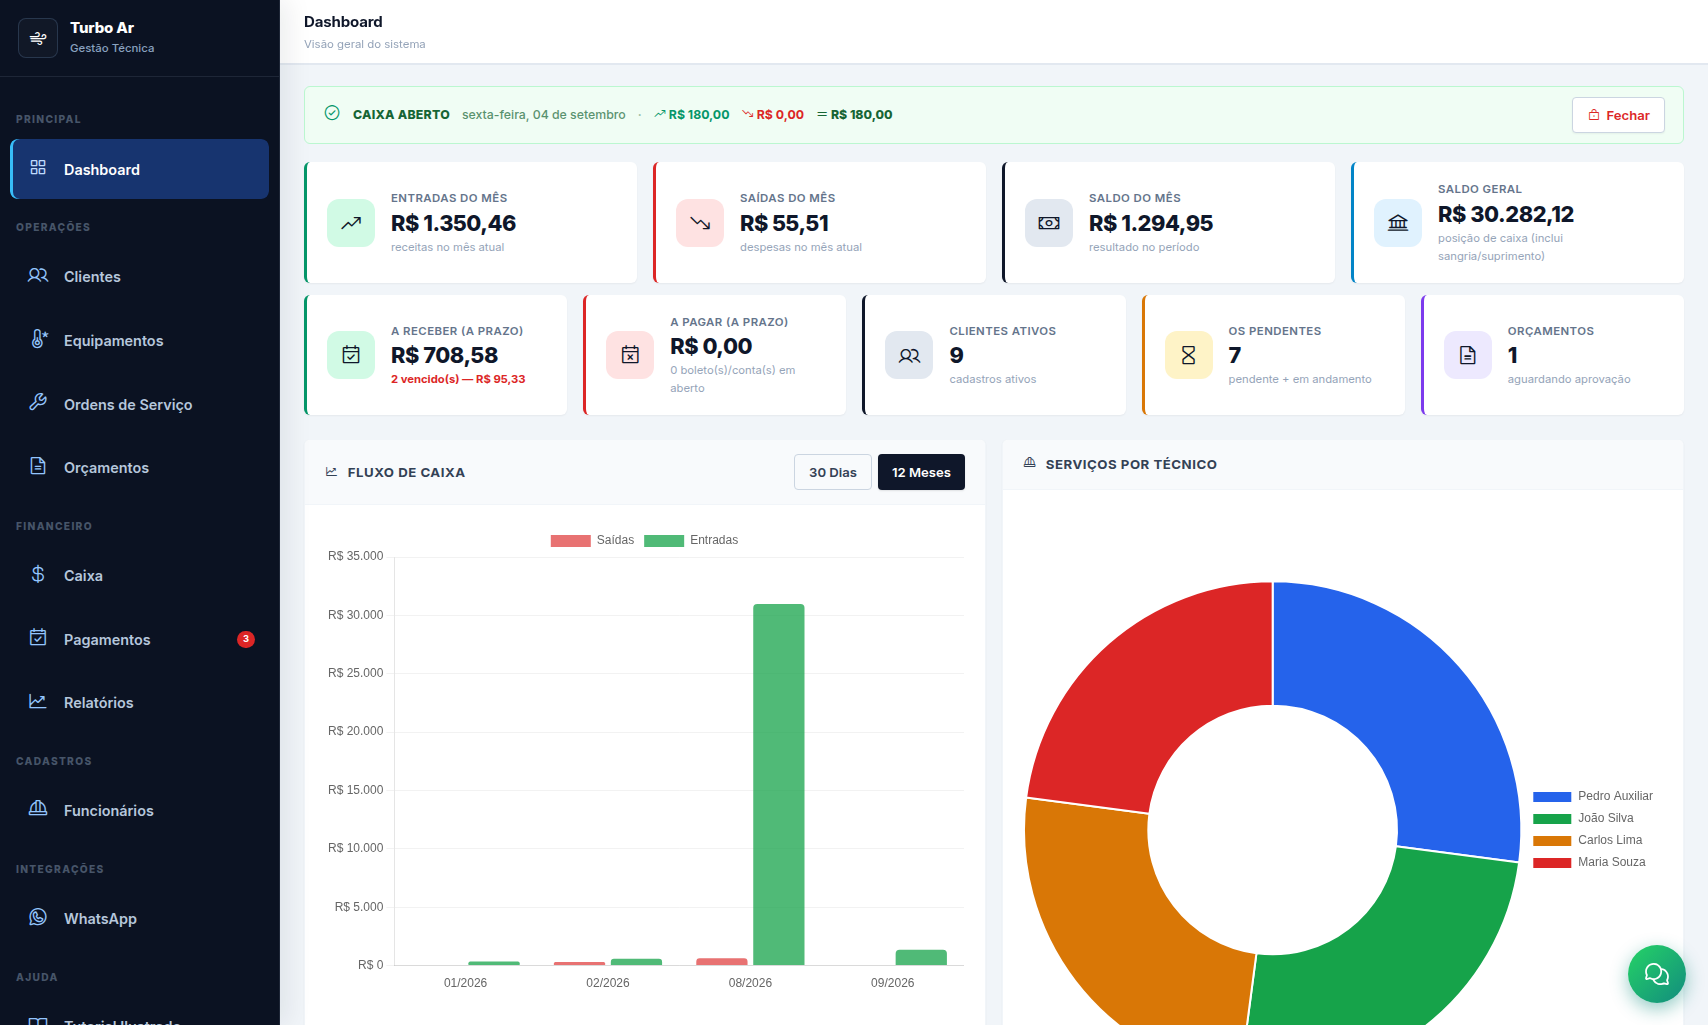Open the WhatsApp integration page
1708x1025 pixels.
click(140, 918)
